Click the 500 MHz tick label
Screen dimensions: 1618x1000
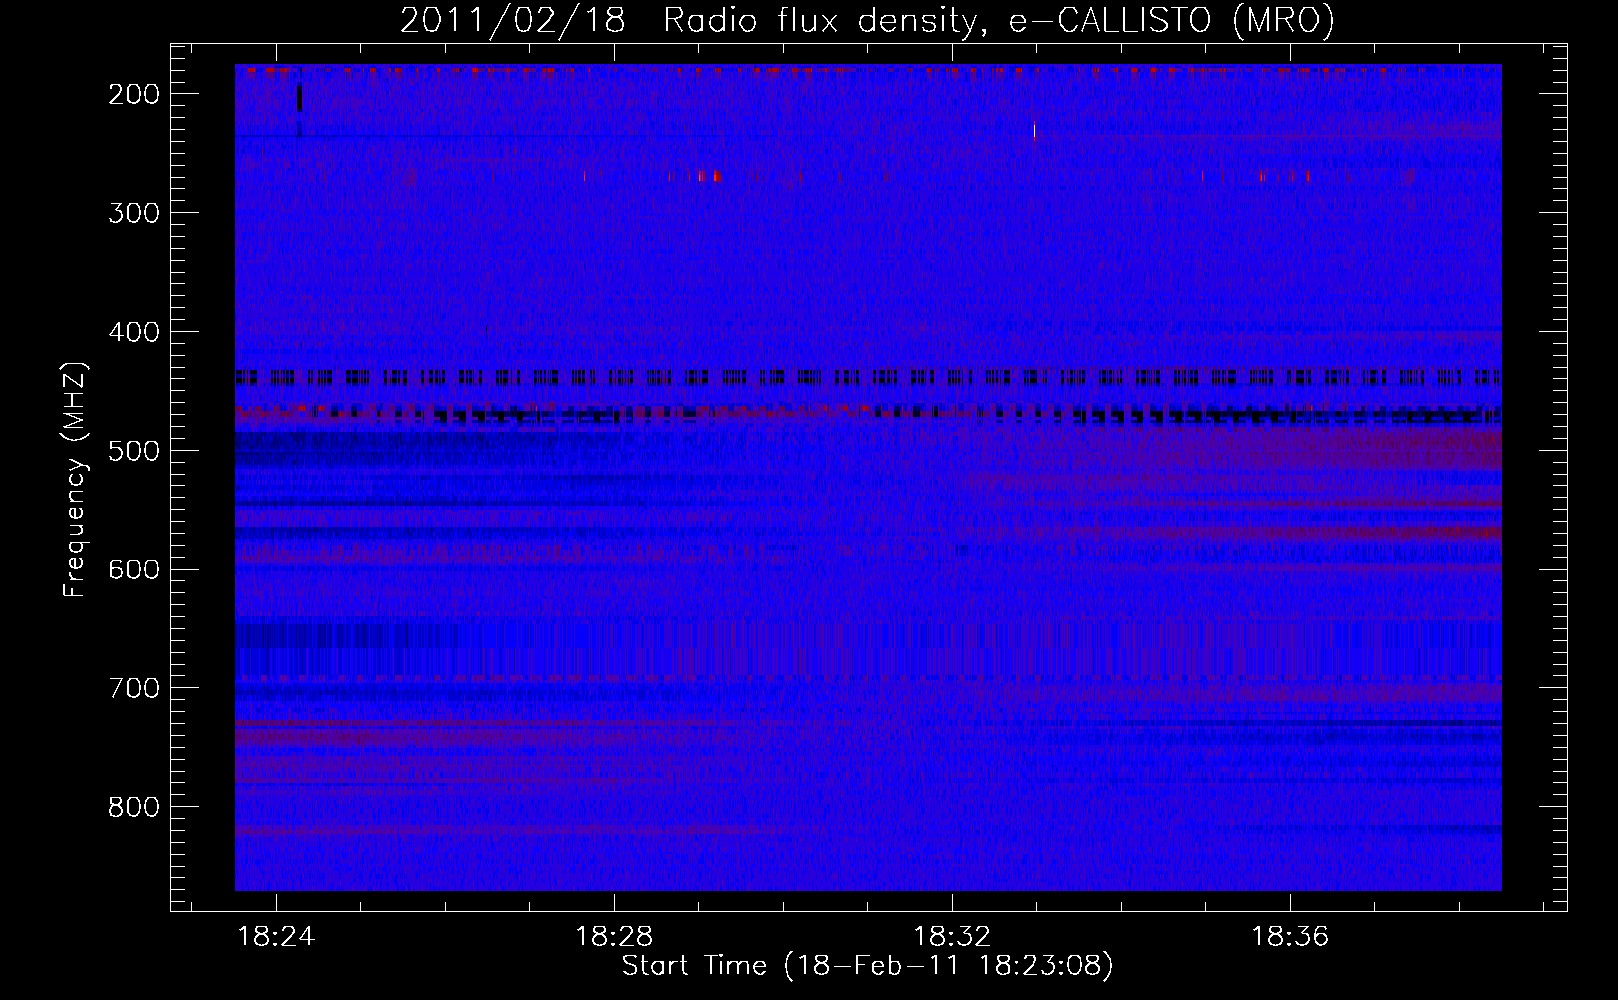(133, 451)
